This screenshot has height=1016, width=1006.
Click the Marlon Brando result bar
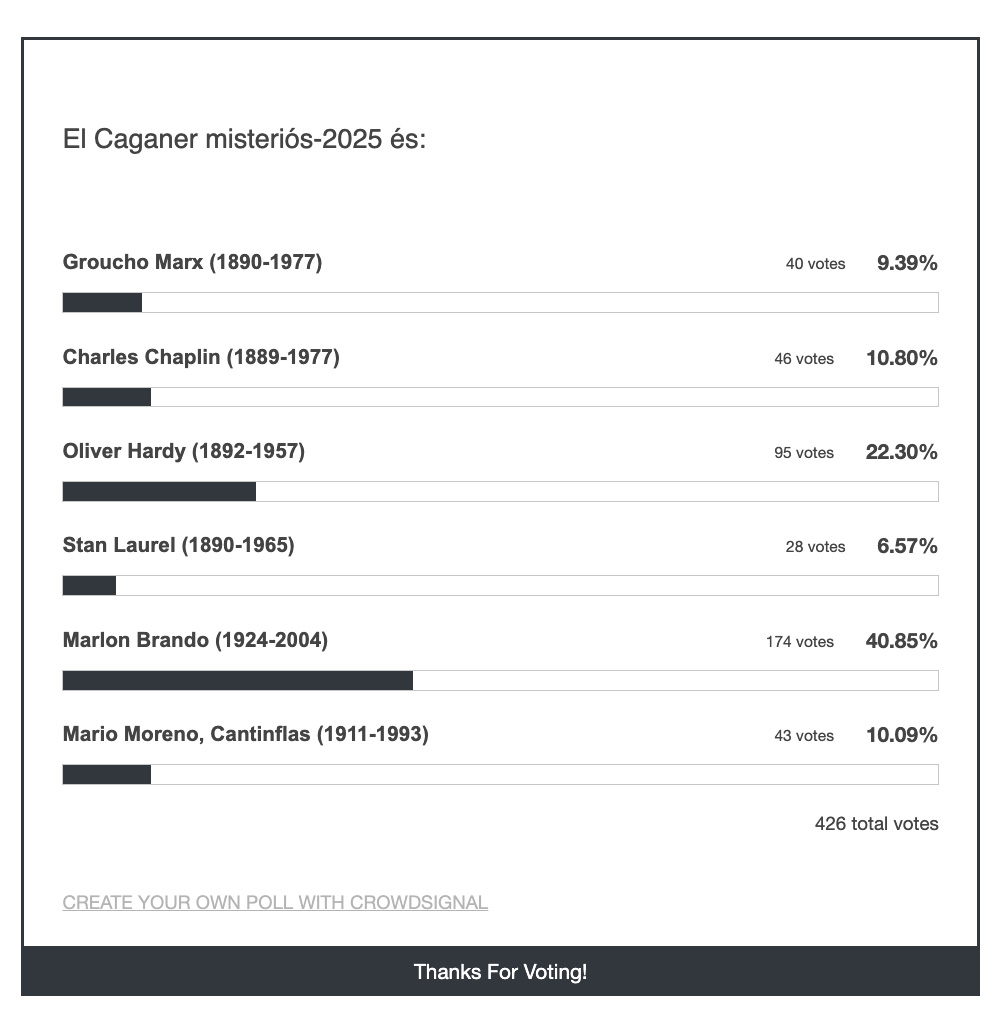click(x=500, y=681)
